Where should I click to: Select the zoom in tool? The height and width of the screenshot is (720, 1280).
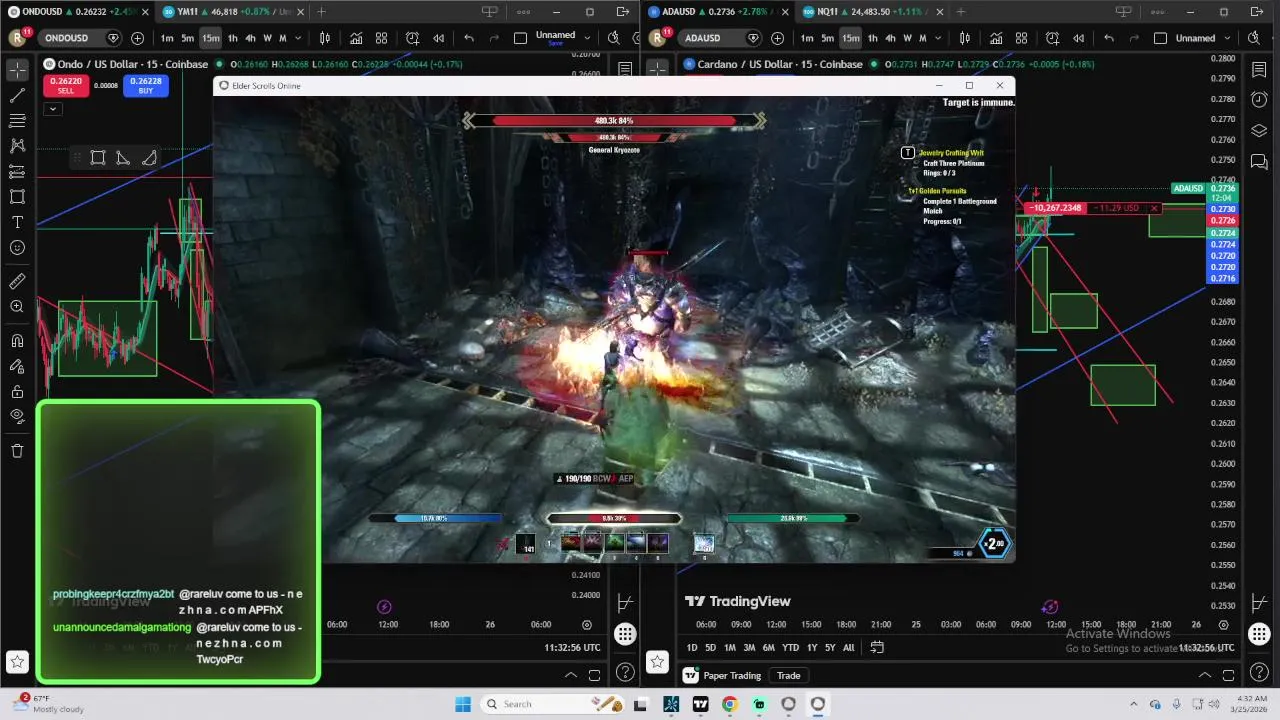click(17, 307)
